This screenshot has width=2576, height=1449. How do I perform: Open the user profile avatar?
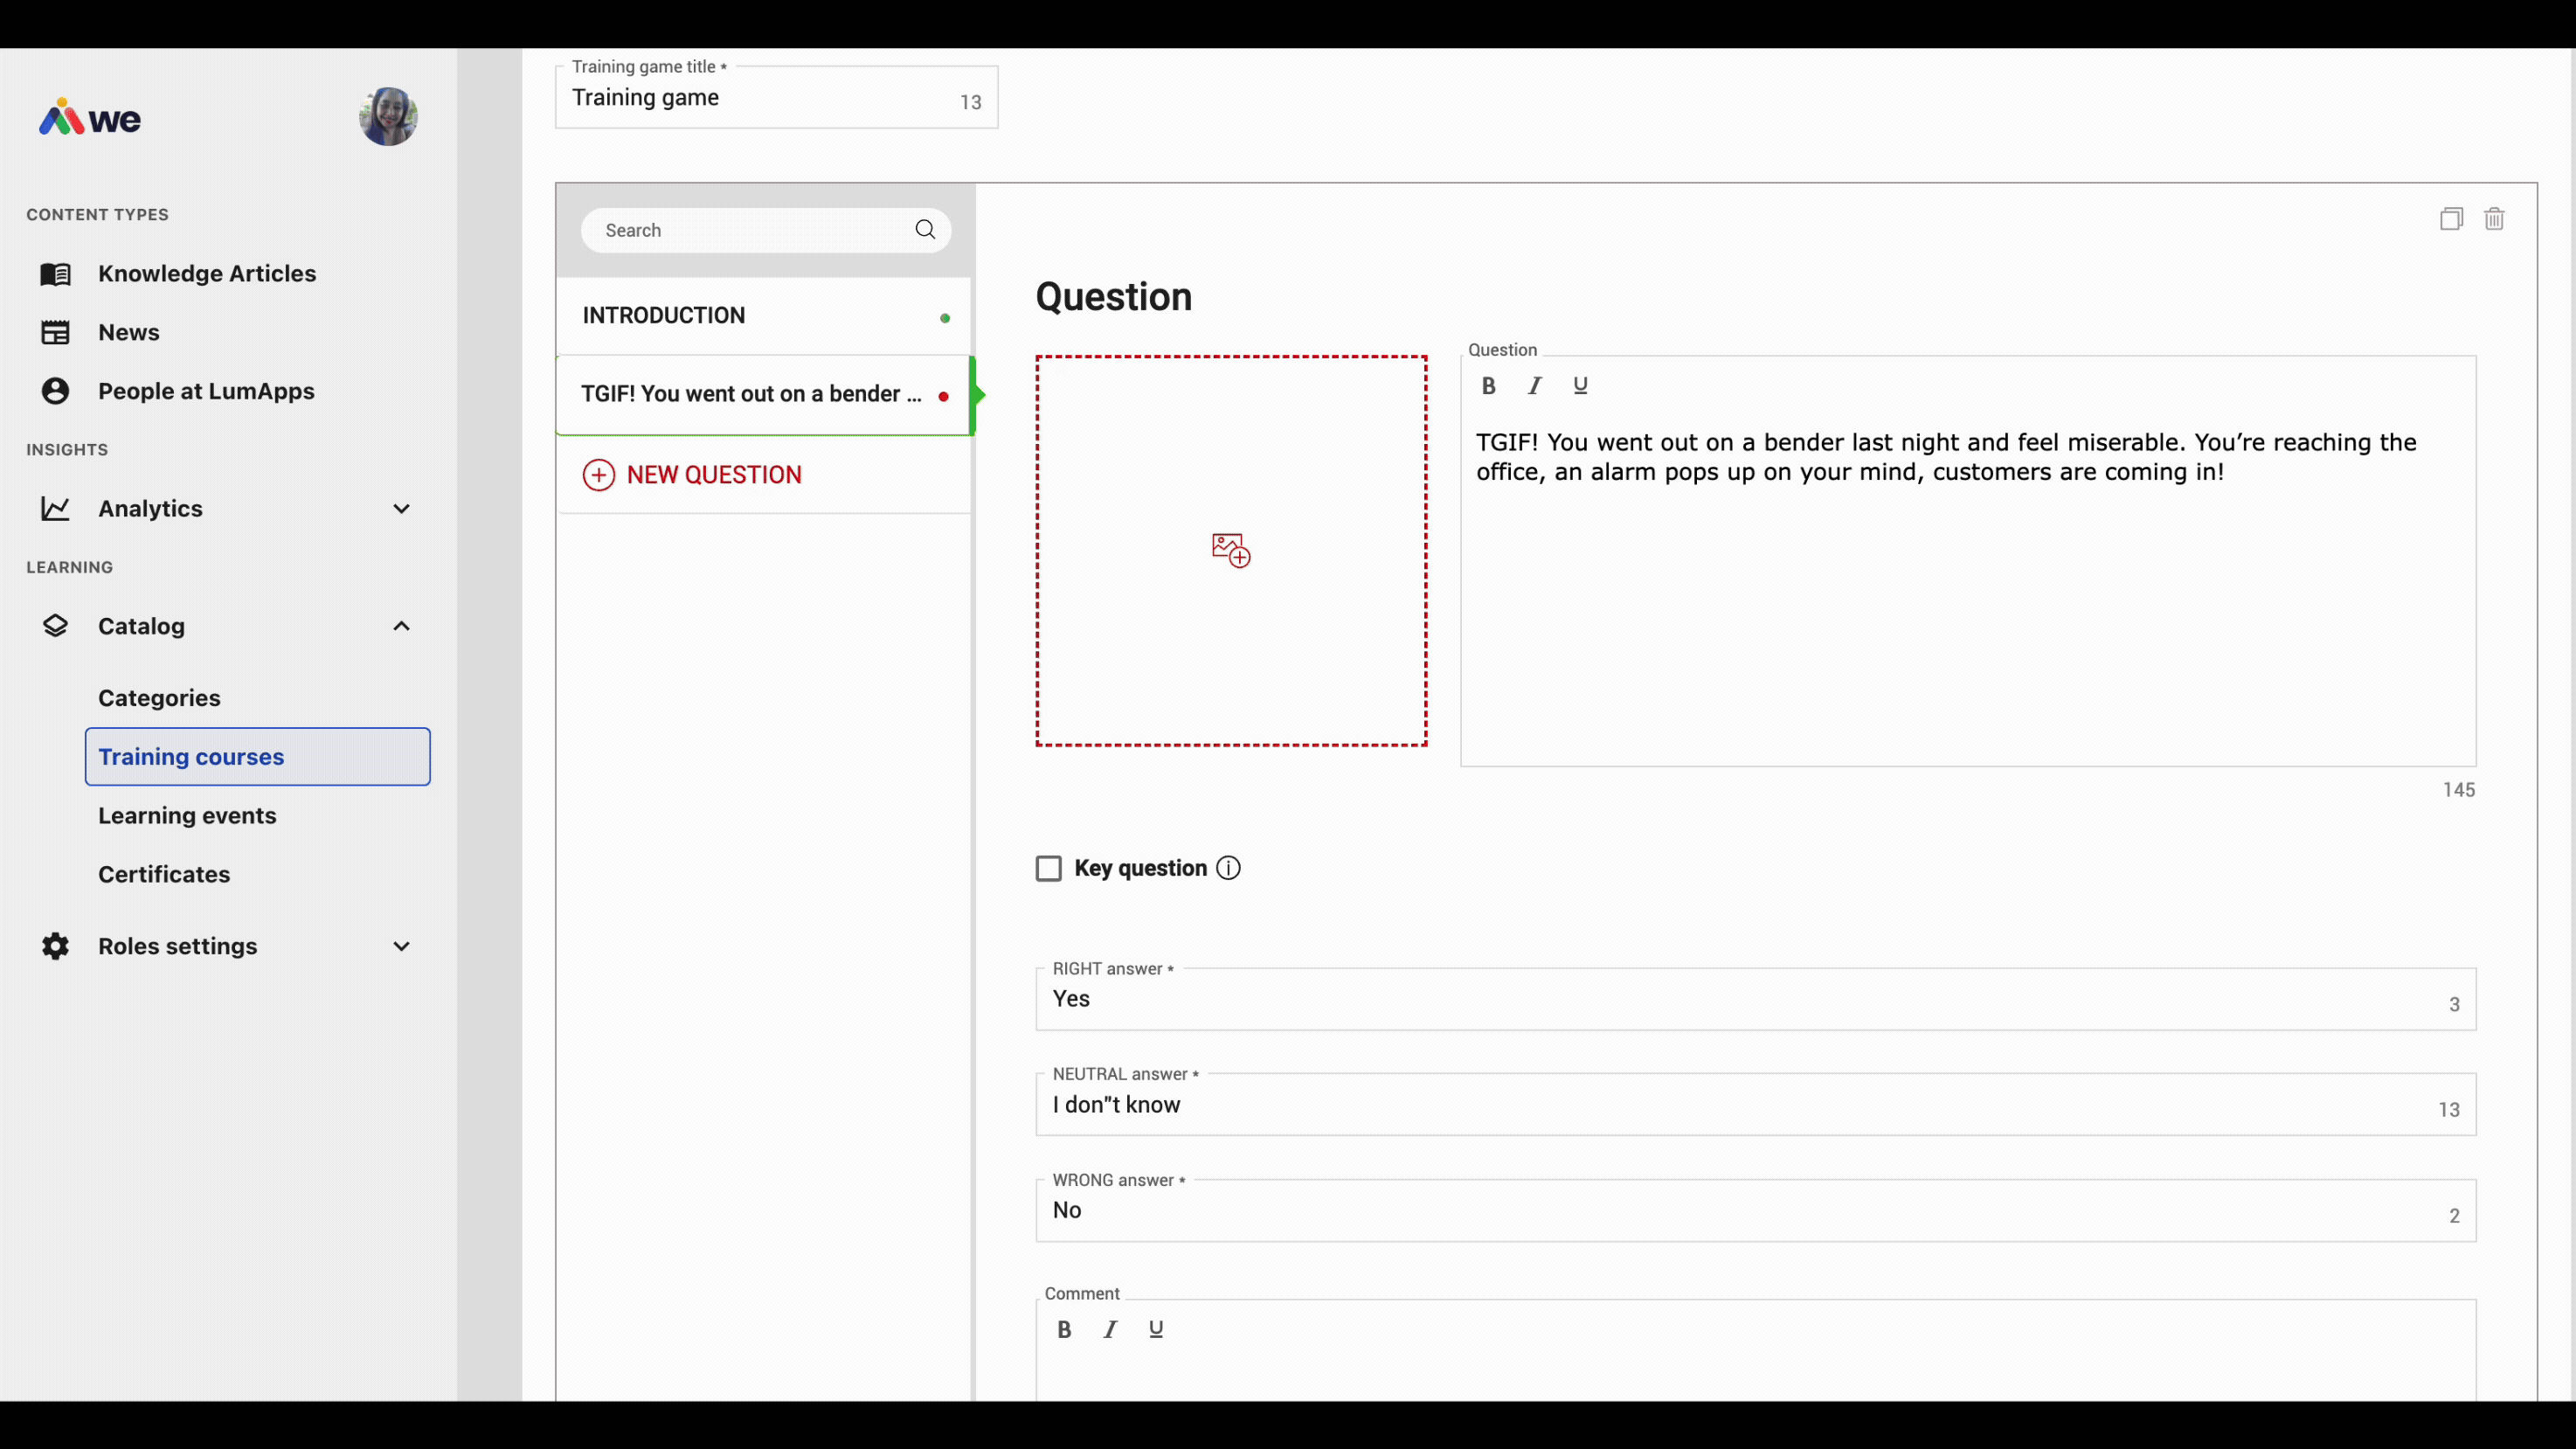pos(388,117)
